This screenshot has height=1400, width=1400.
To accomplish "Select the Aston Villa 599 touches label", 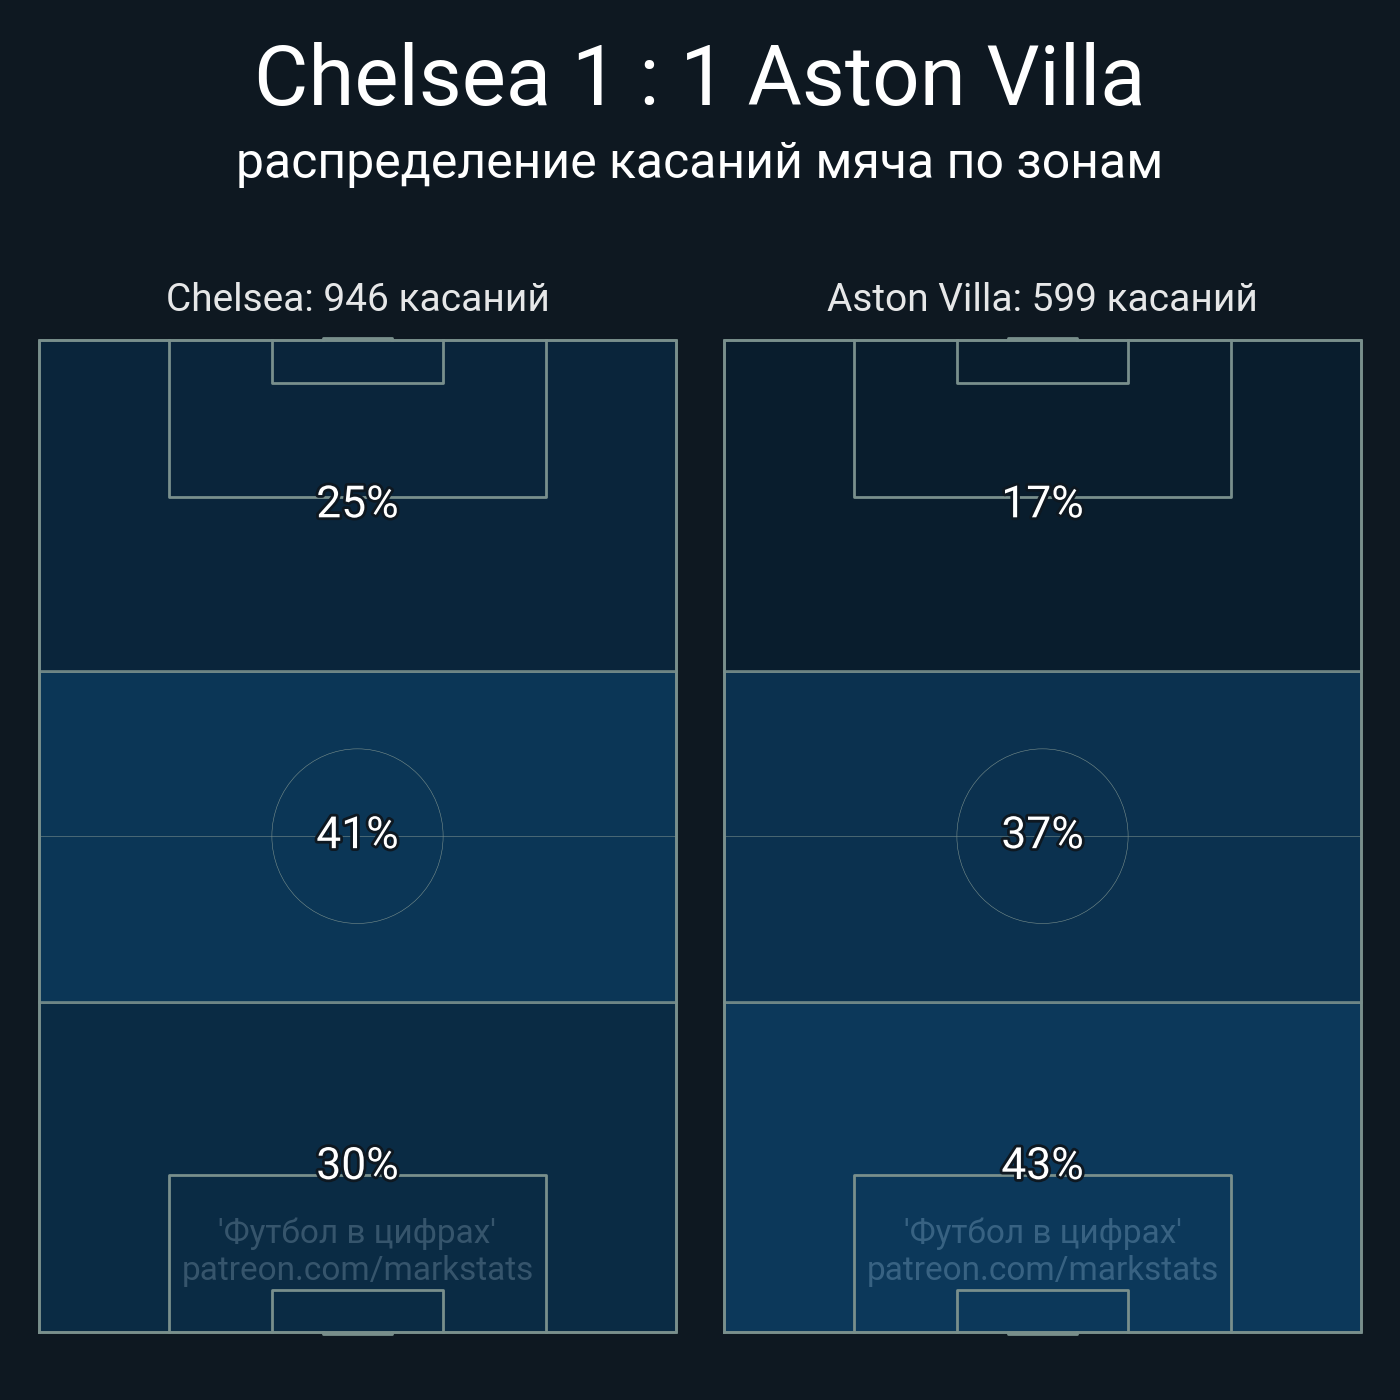I will click(x=1042, y=298).
